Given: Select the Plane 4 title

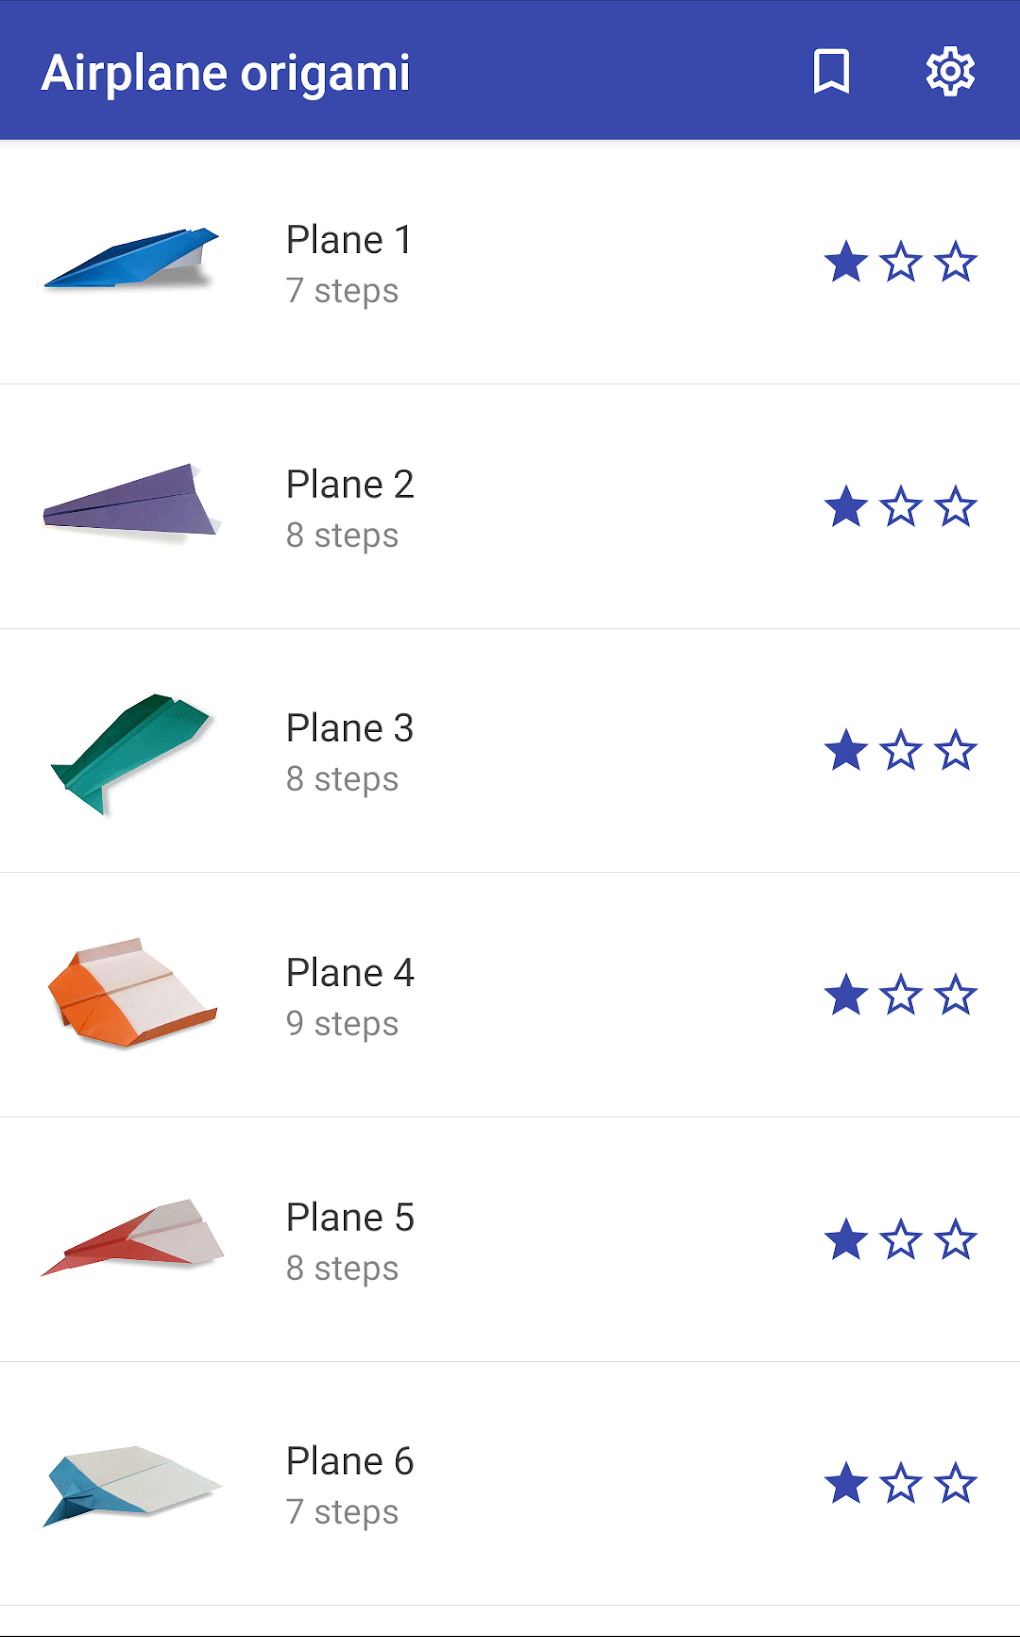Looking at the screenshot, I should coord(349,973).
